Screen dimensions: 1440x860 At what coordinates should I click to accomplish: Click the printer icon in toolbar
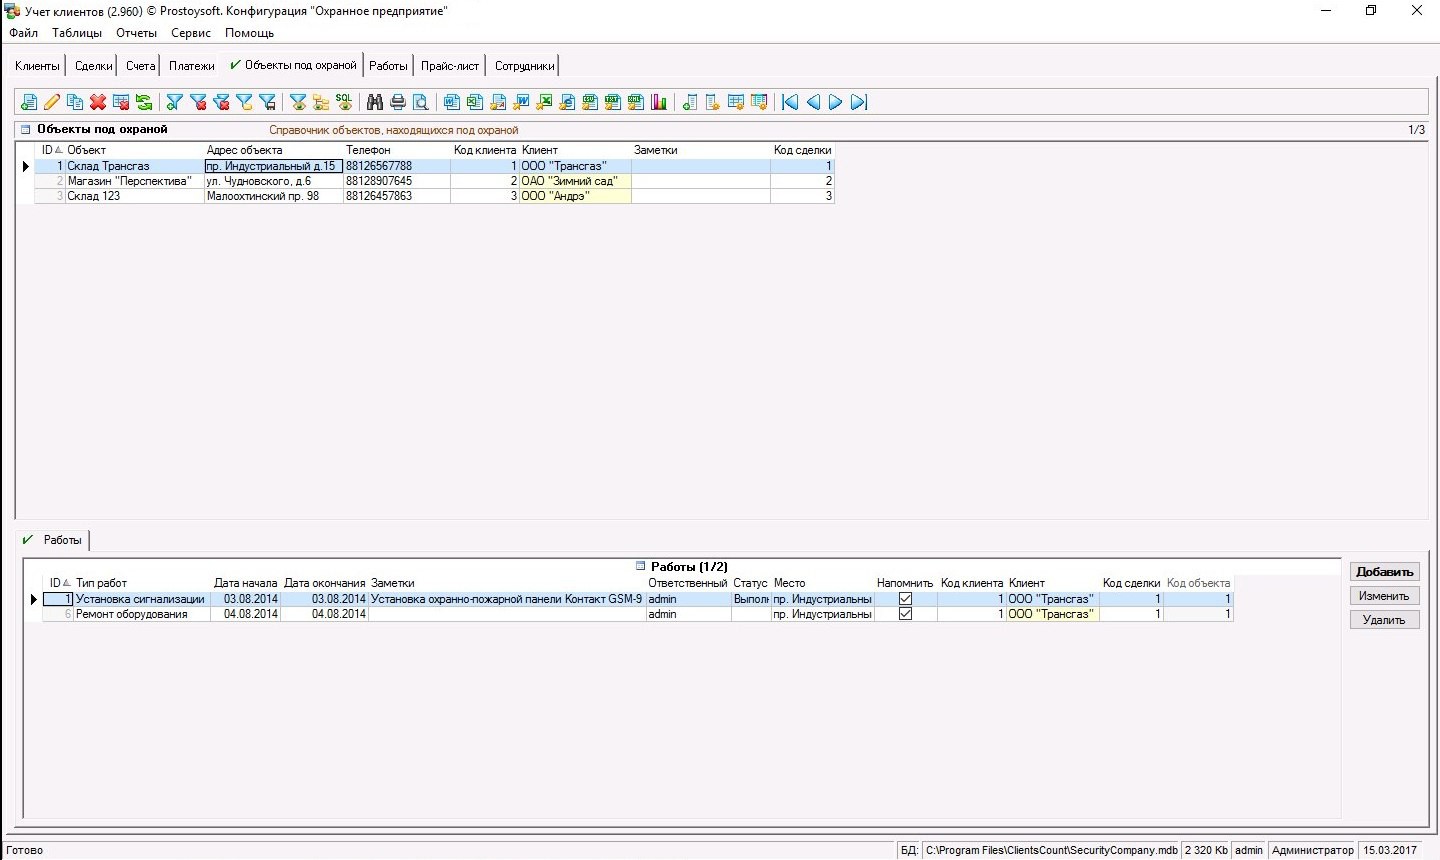click(x=398, y=102)
